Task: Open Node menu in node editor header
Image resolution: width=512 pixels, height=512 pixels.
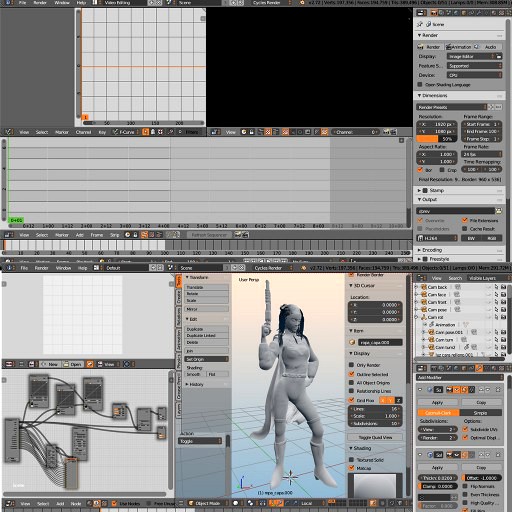Action: click(76, 503)
